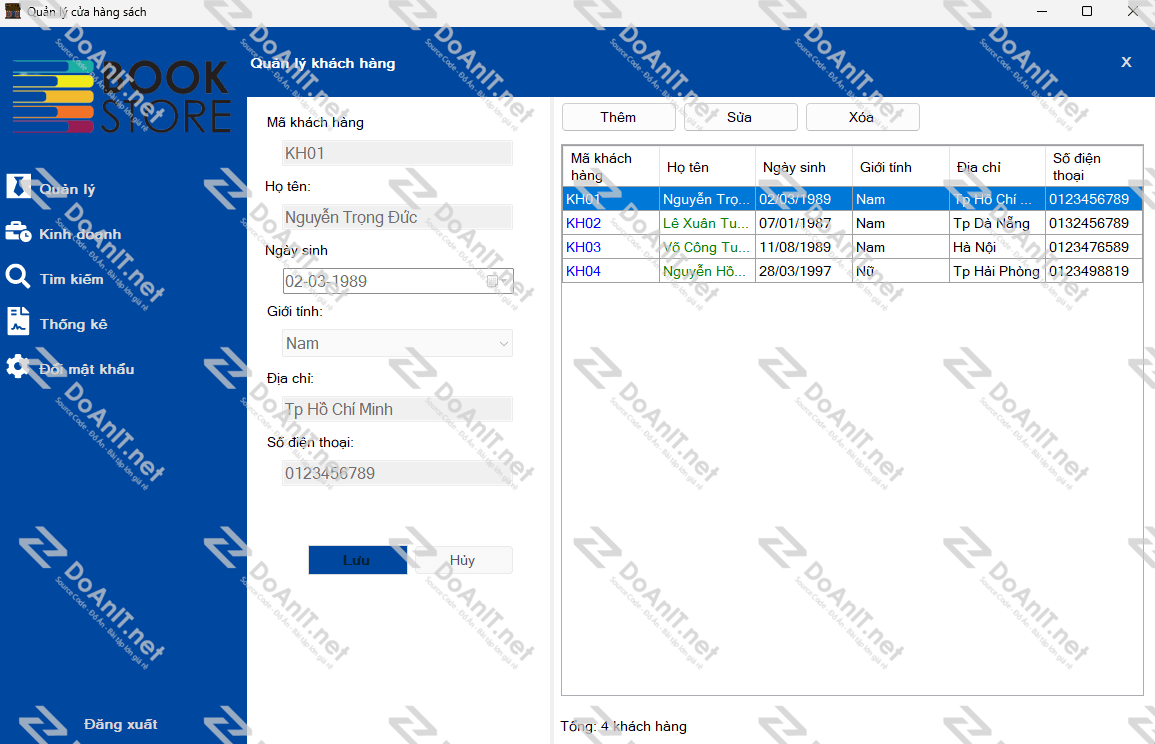Click the Địa chỉ input field
Viewport: 1155px width, 744px height.
click(398, 409)
